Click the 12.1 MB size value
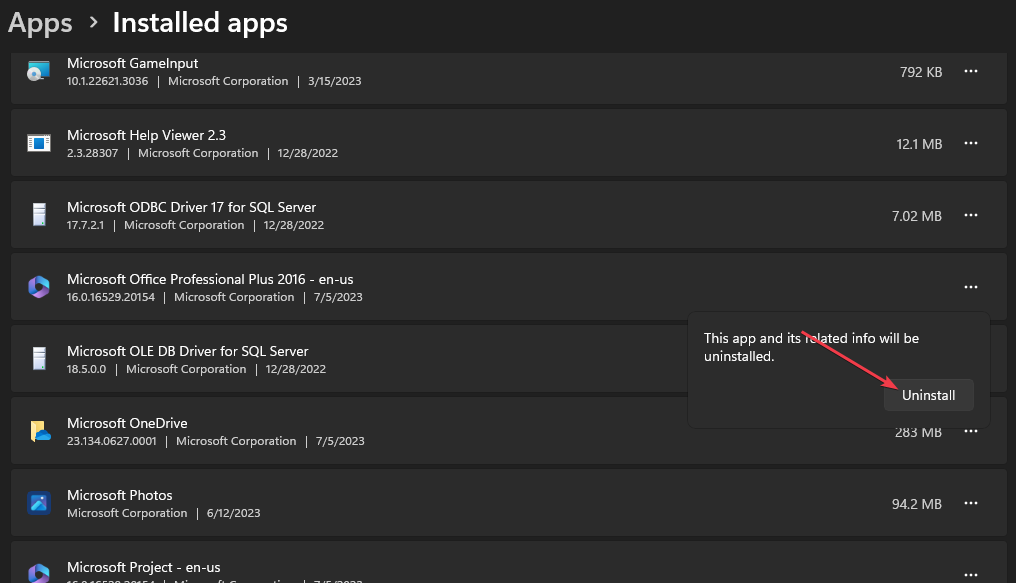 [919, 144]
